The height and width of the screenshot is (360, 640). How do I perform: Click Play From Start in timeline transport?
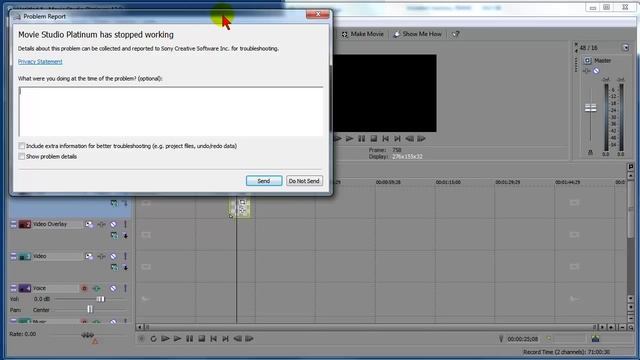[x=165, y=339]
